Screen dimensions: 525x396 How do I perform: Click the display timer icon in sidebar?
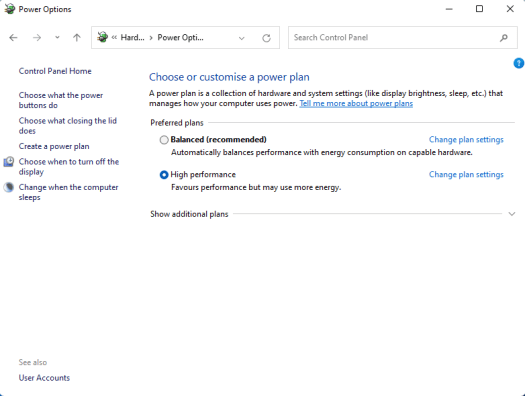point(9,162)
